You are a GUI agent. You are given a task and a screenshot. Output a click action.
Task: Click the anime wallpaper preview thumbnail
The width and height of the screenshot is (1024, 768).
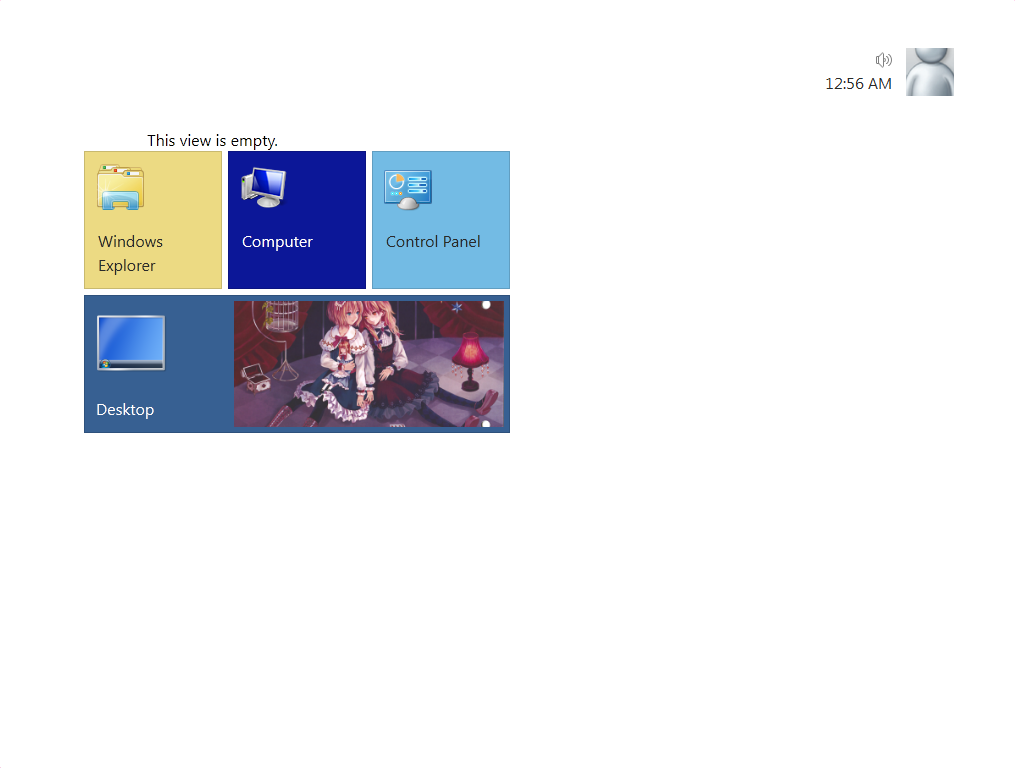pyautogui.click(x=369, y=364)
